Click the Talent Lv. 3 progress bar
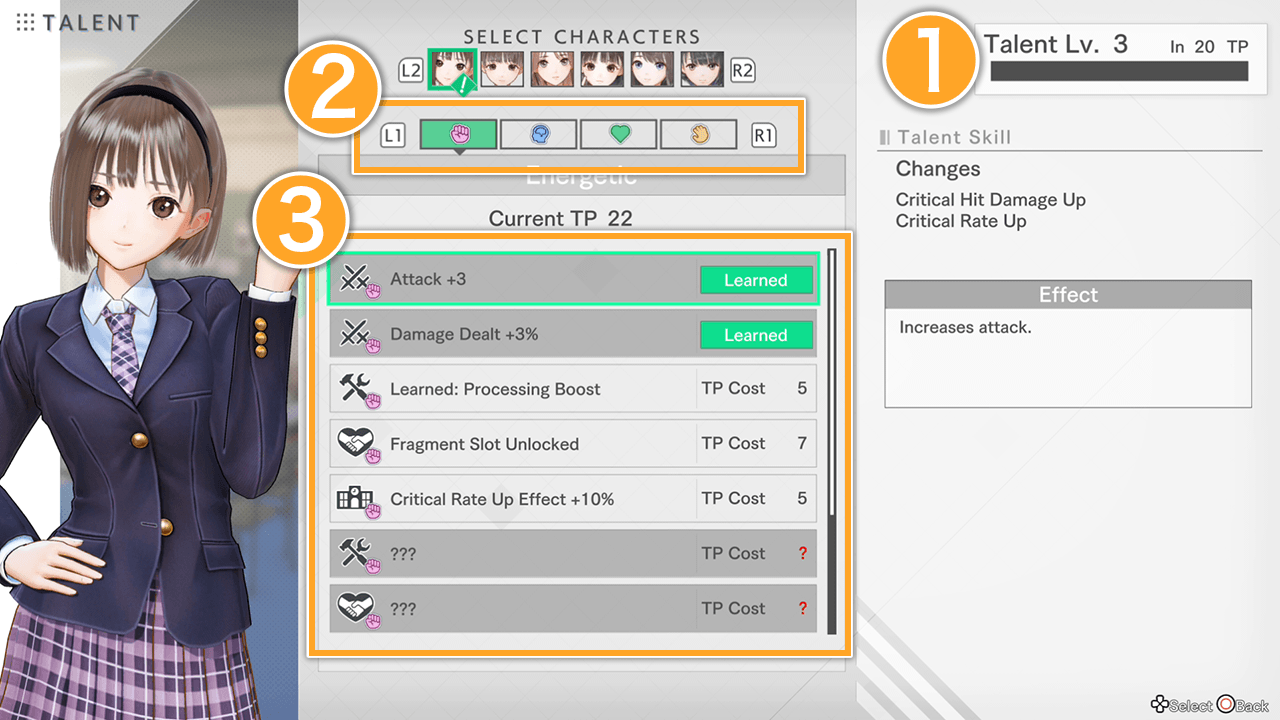The width and height of the screenshot is (1280, 720). pos(1119,71)
